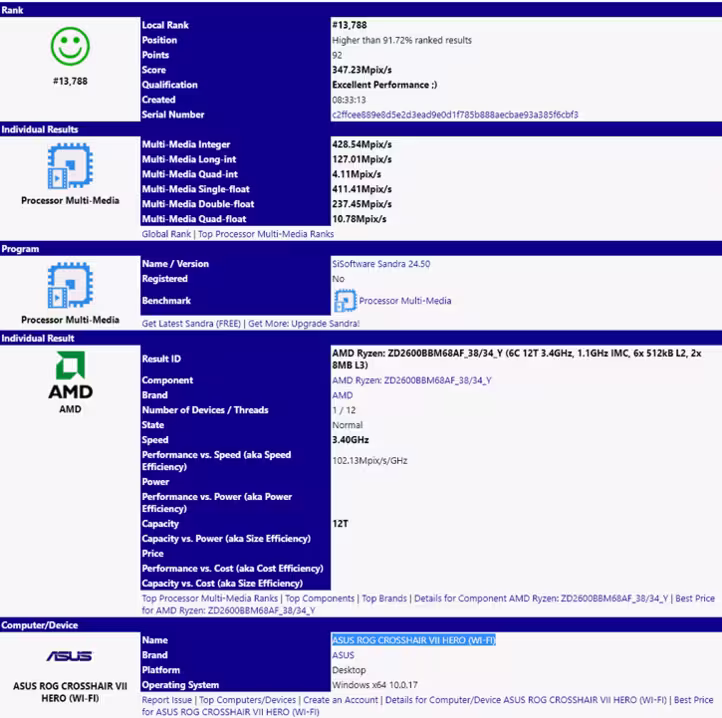
Task: Open the ASUS brand link
Action: (x=343, y=655)
